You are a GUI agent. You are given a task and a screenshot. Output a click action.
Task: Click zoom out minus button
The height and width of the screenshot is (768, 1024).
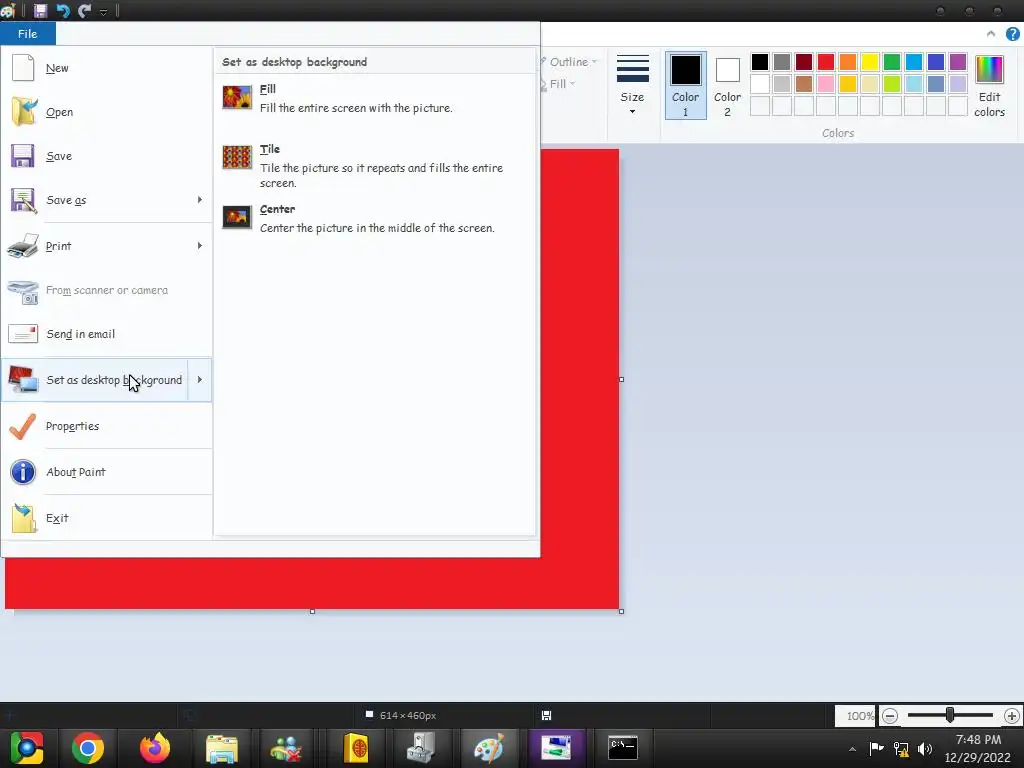click(889, 716)
